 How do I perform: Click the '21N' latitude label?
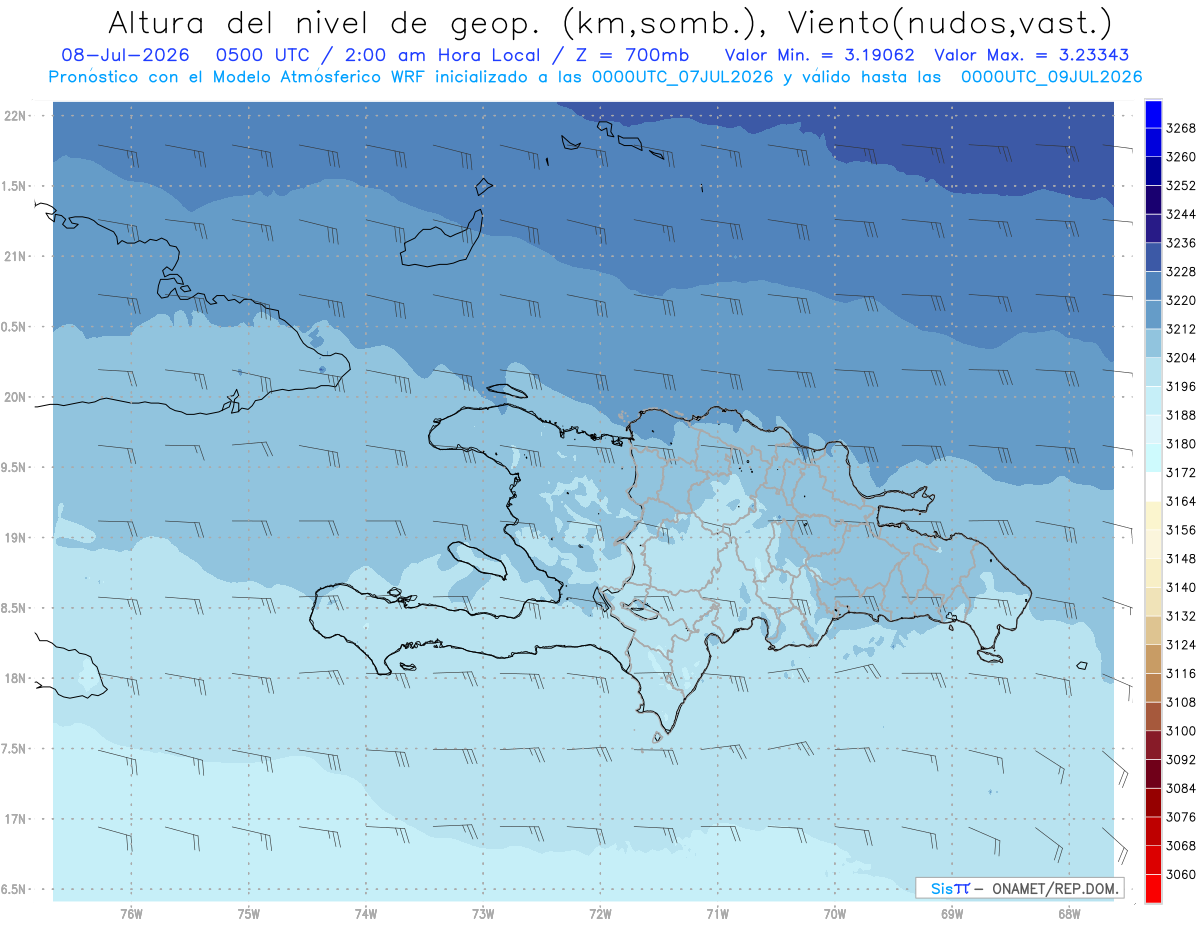16,256
